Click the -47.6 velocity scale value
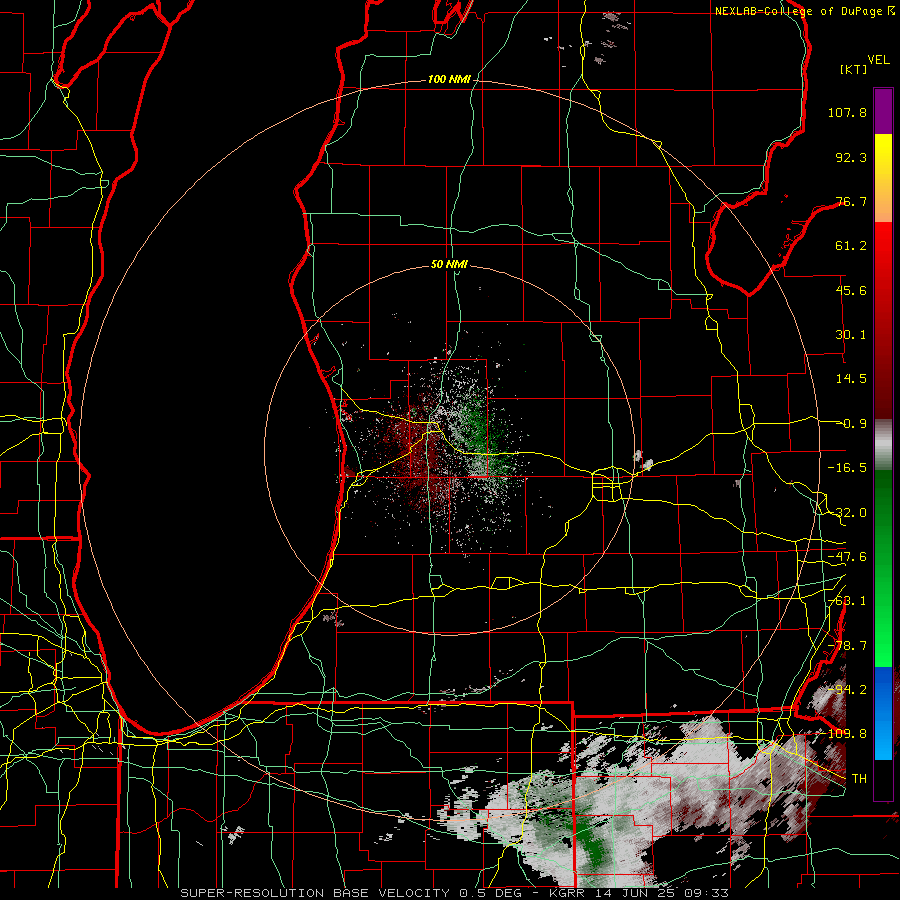900x900 pixels. [847, 557]
